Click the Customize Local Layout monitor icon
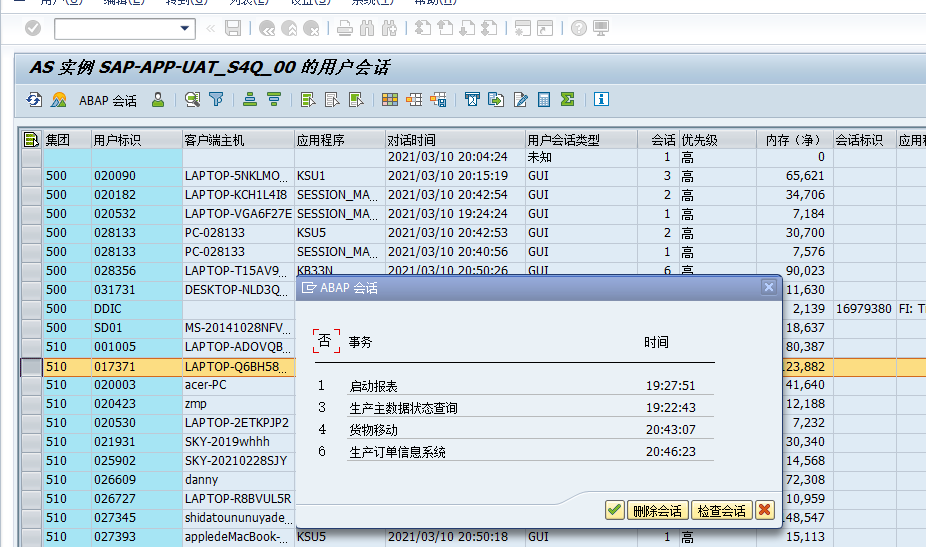Viewport: 926px width, 547px height. point(601,28)
